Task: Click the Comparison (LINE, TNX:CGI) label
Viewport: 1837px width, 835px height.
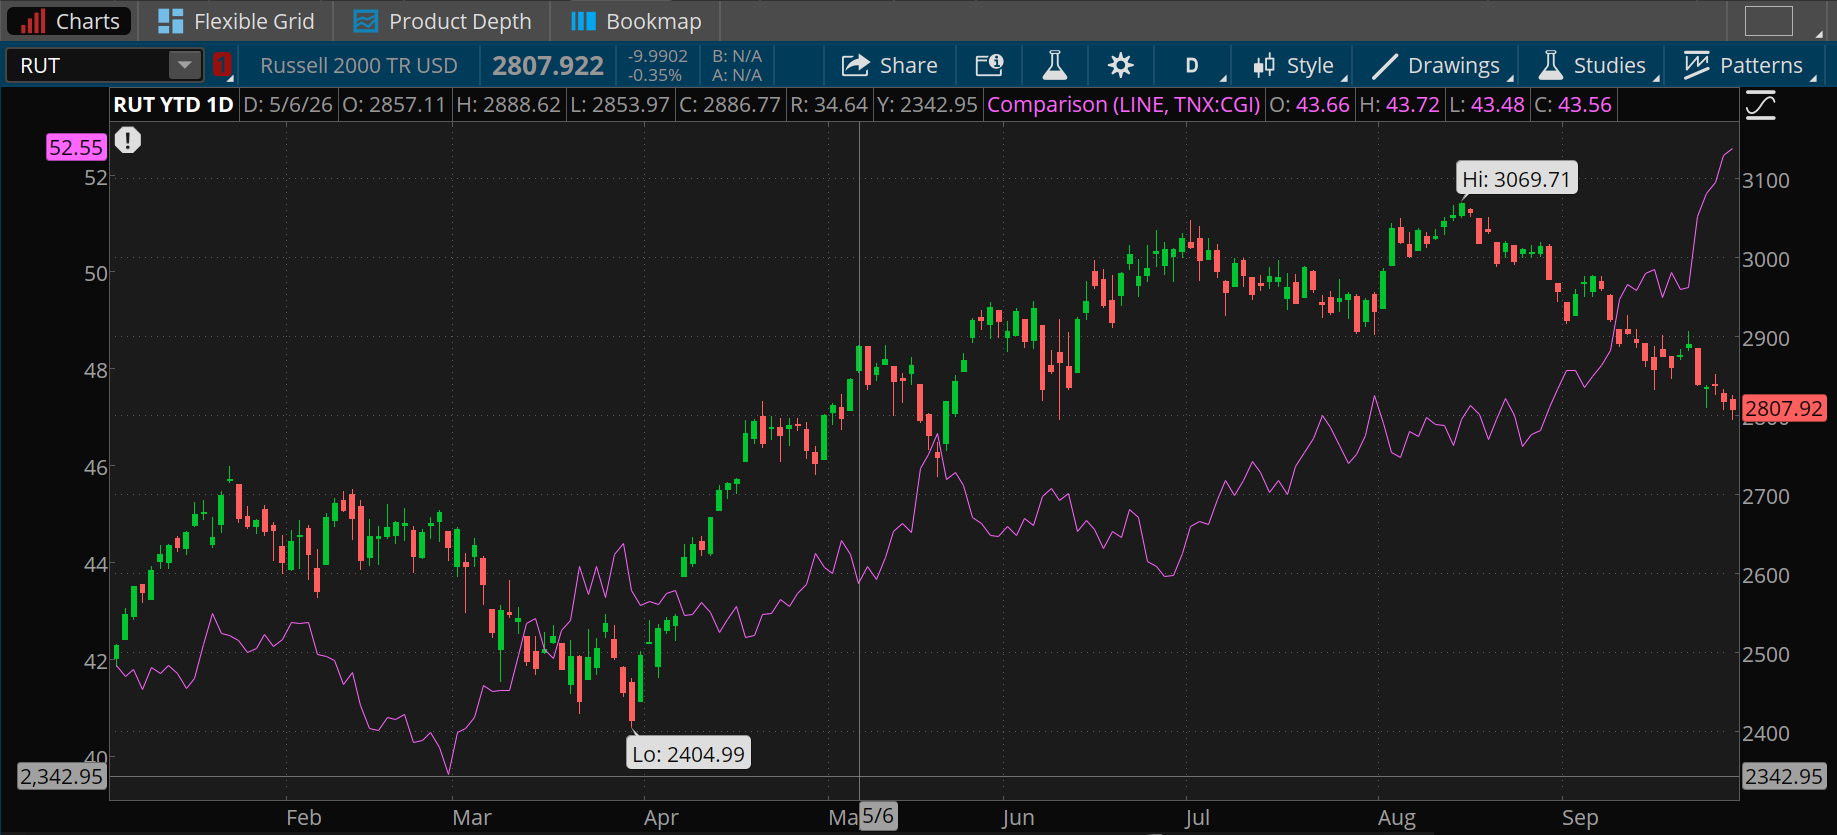Action: tap(1123, 105)
